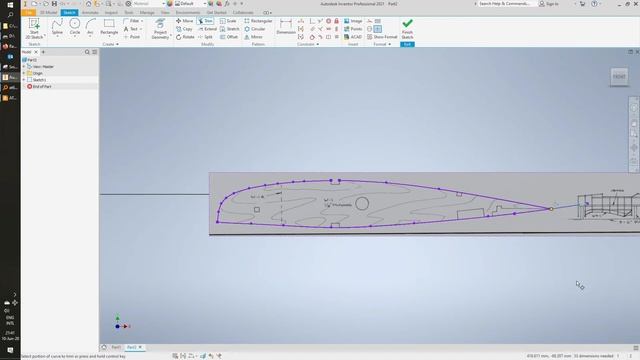
Task: Expand the Constrain panel dropdown
Action: coord(308,44)
